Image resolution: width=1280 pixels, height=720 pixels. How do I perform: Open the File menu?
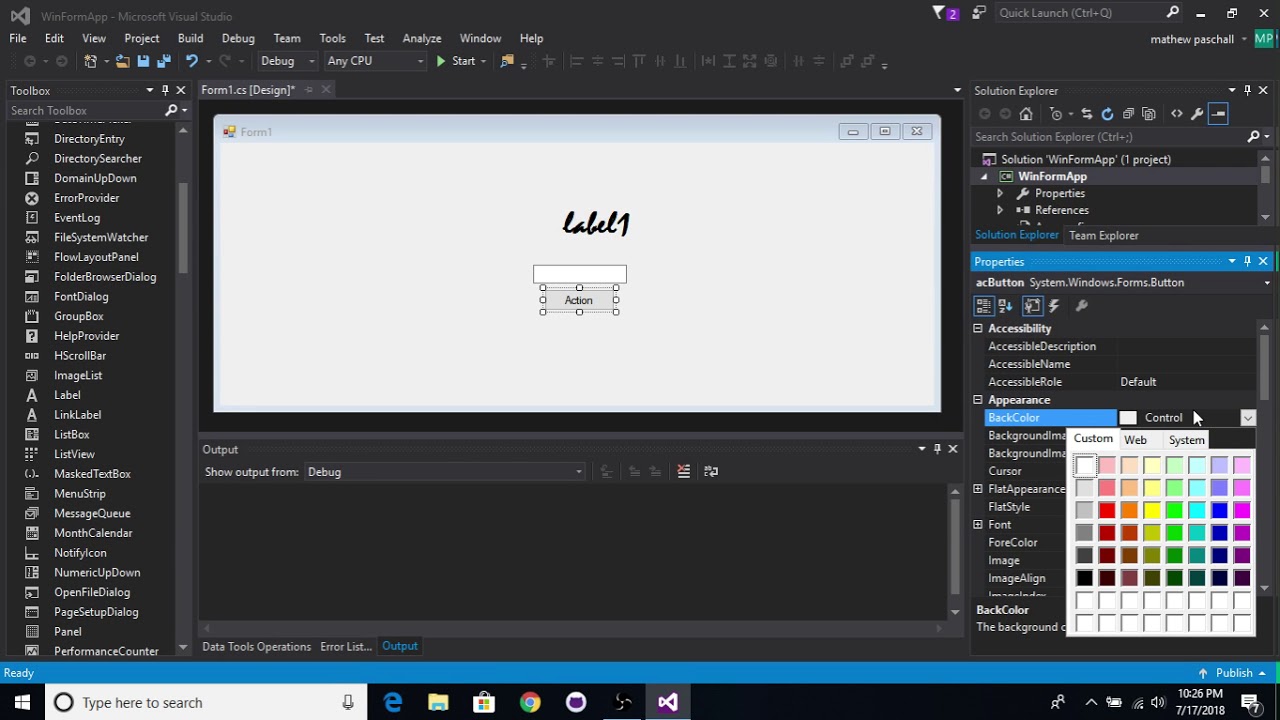click(18, 38)
